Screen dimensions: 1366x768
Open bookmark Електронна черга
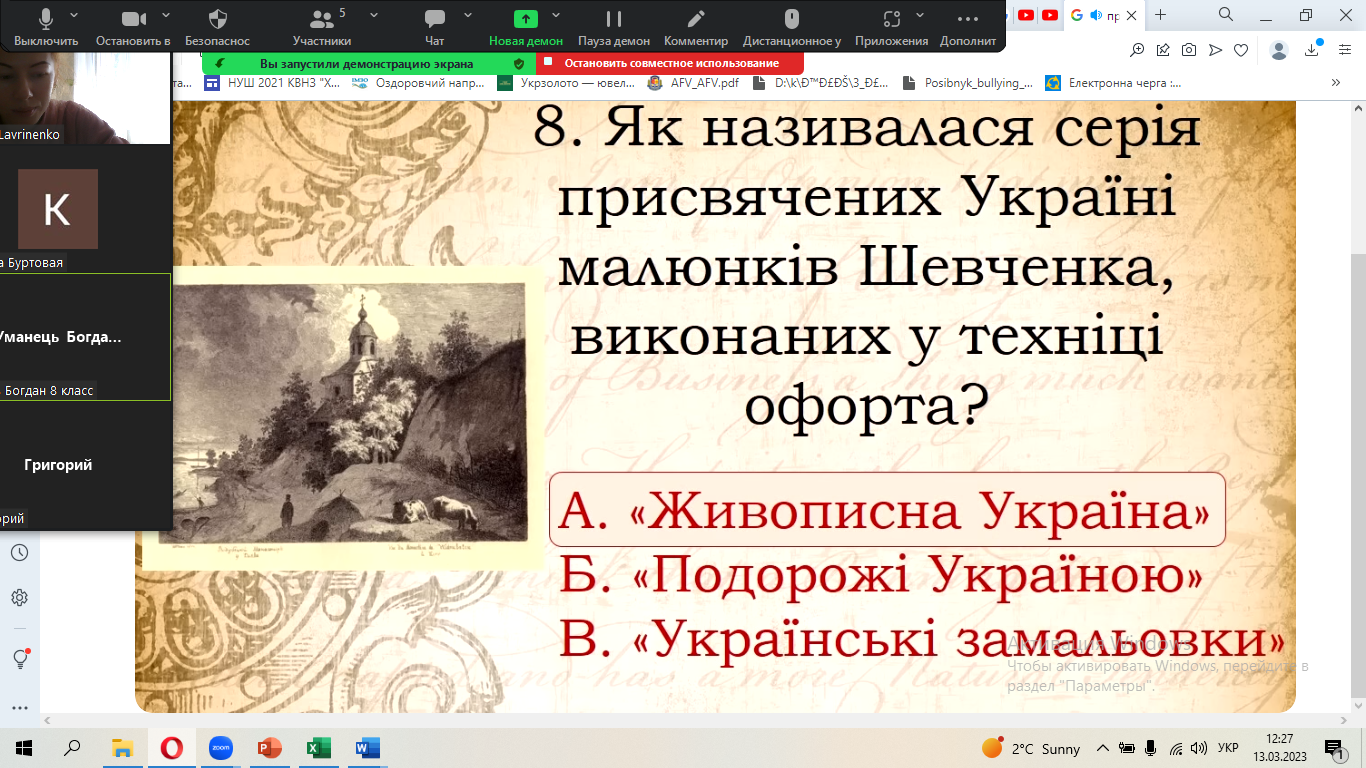(1113, 83)
